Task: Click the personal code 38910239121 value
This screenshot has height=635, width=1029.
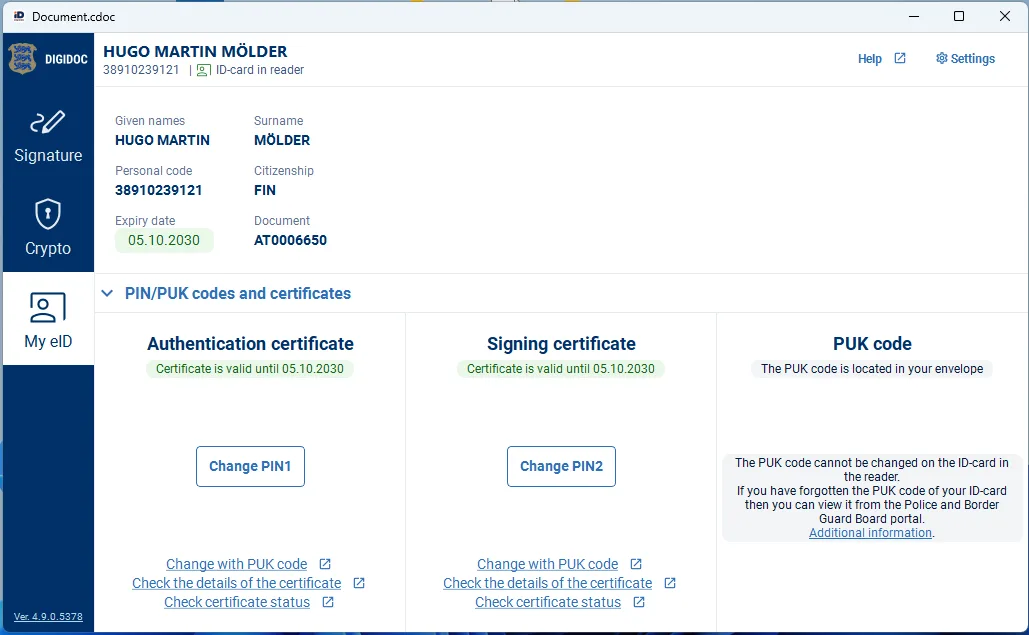Action: tap(159, 190)
